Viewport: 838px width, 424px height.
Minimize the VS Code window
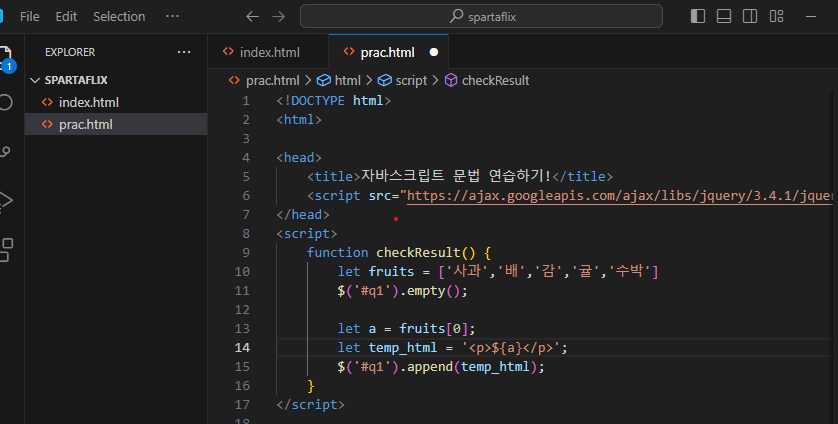pyautogui.click(x=811, y=17)
